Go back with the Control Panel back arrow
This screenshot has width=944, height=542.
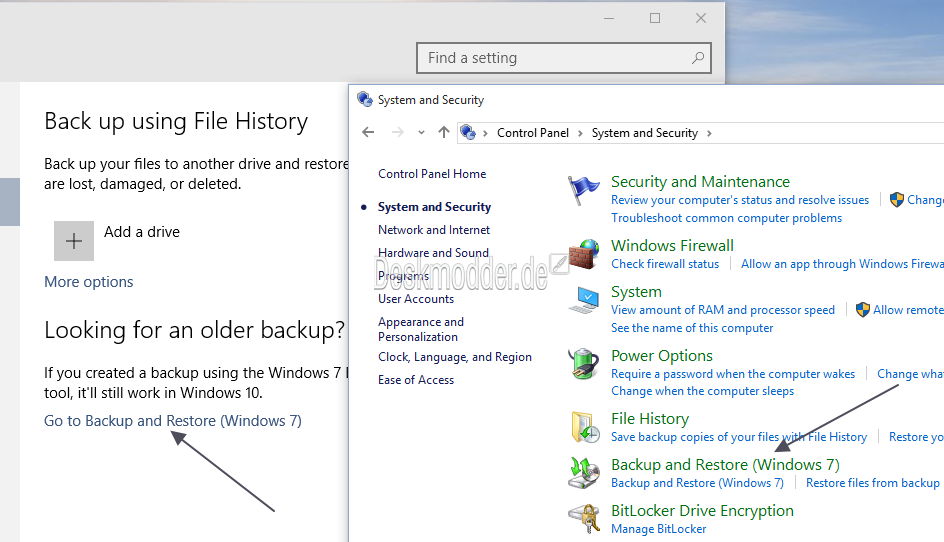pos(368,132)
